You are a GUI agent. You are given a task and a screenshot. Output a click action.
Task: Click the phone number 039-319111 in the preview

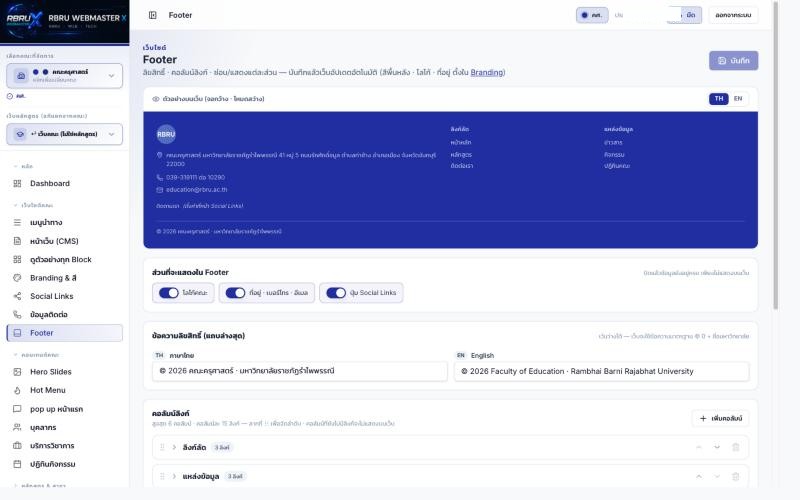(x=195, y=178)
